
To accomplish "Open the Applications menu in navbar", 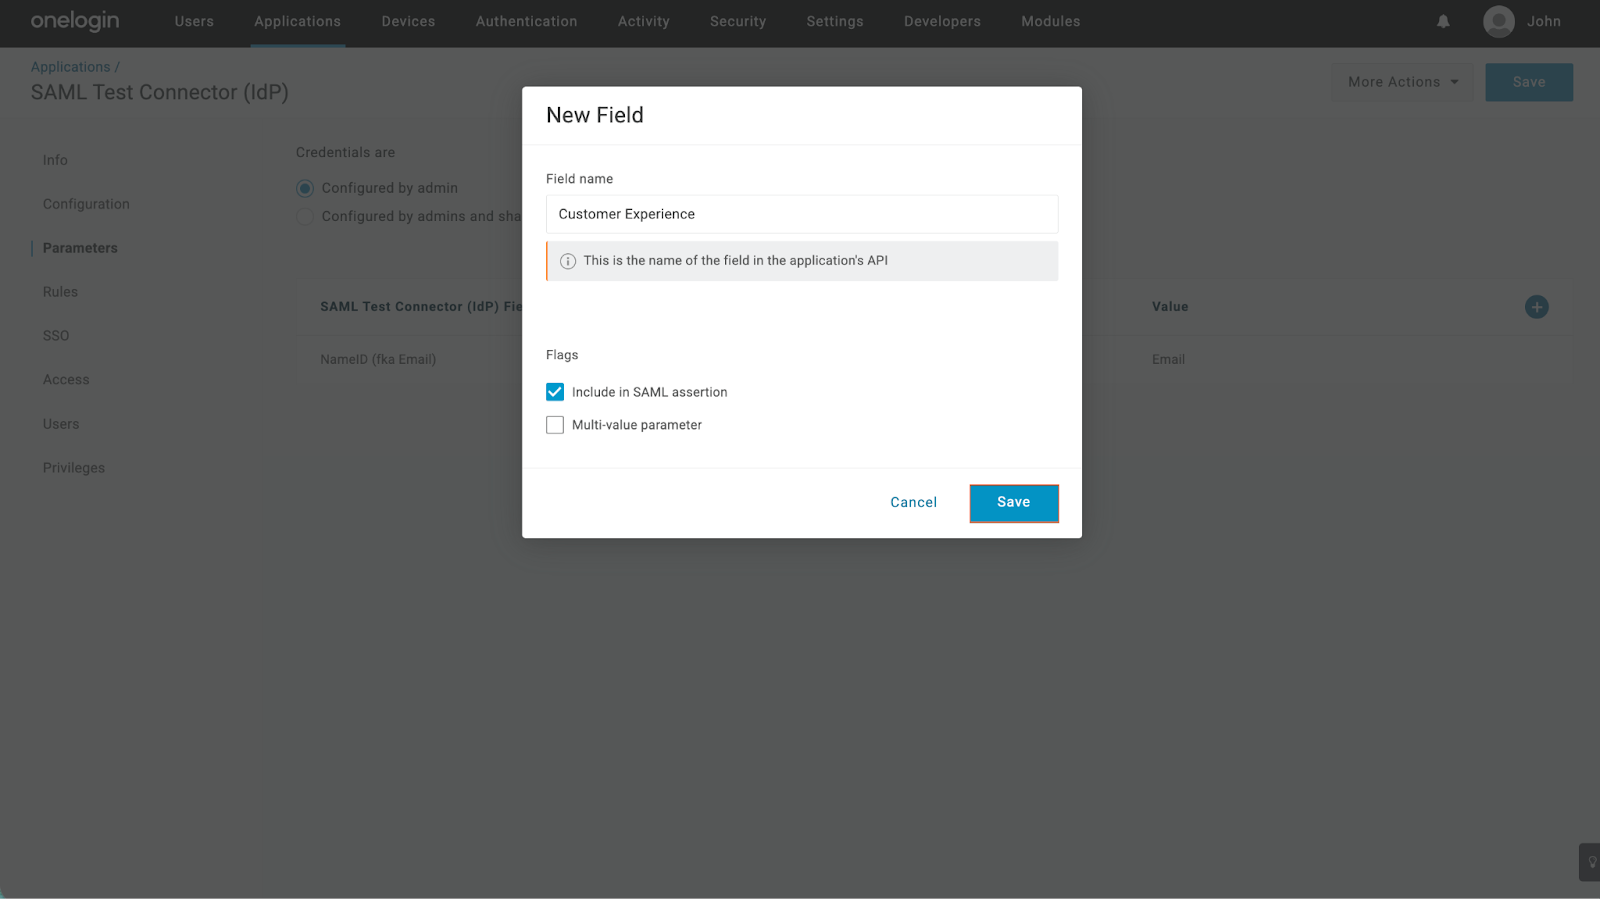I will (x=297, y=21).
